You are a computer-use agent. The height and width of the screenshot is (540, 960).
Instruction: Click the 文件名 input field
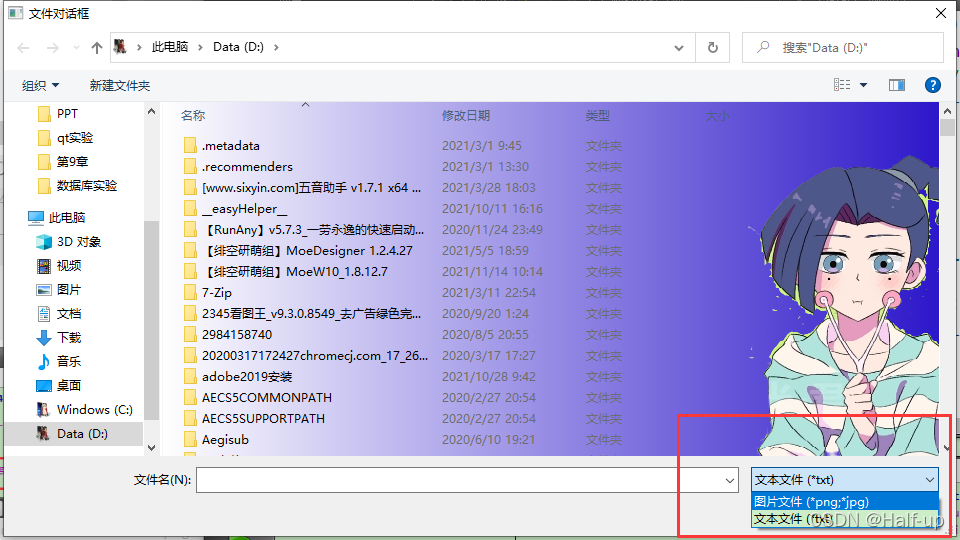click(x=467, y=480)
